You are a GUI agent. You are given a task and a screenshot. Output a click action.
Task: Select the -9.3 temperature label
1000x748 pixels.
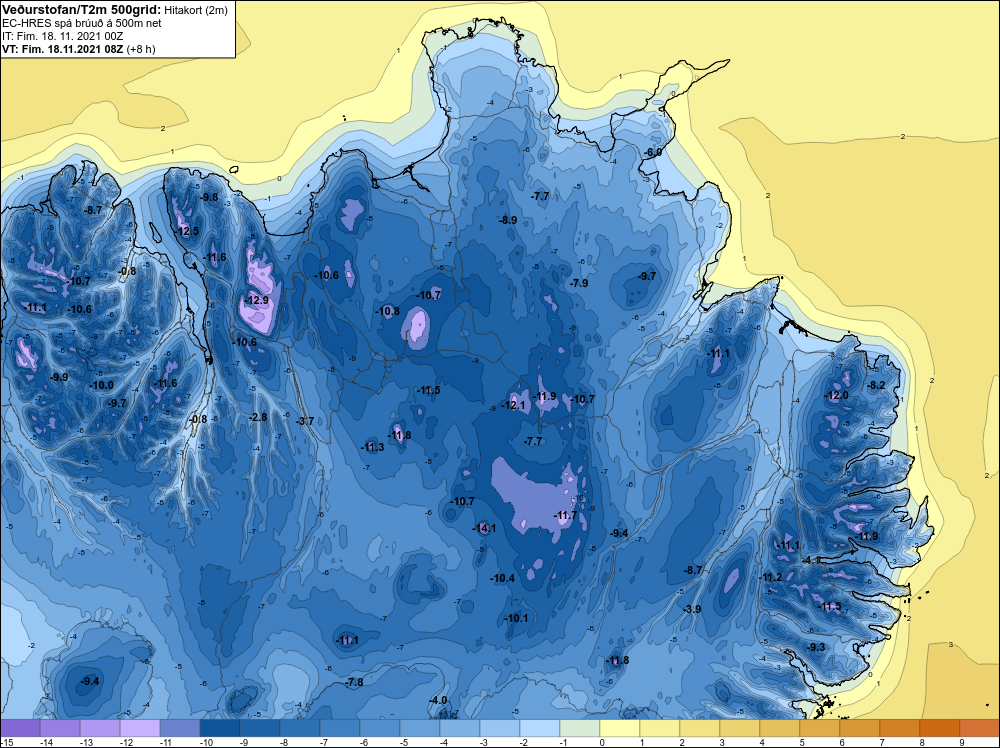816,647
